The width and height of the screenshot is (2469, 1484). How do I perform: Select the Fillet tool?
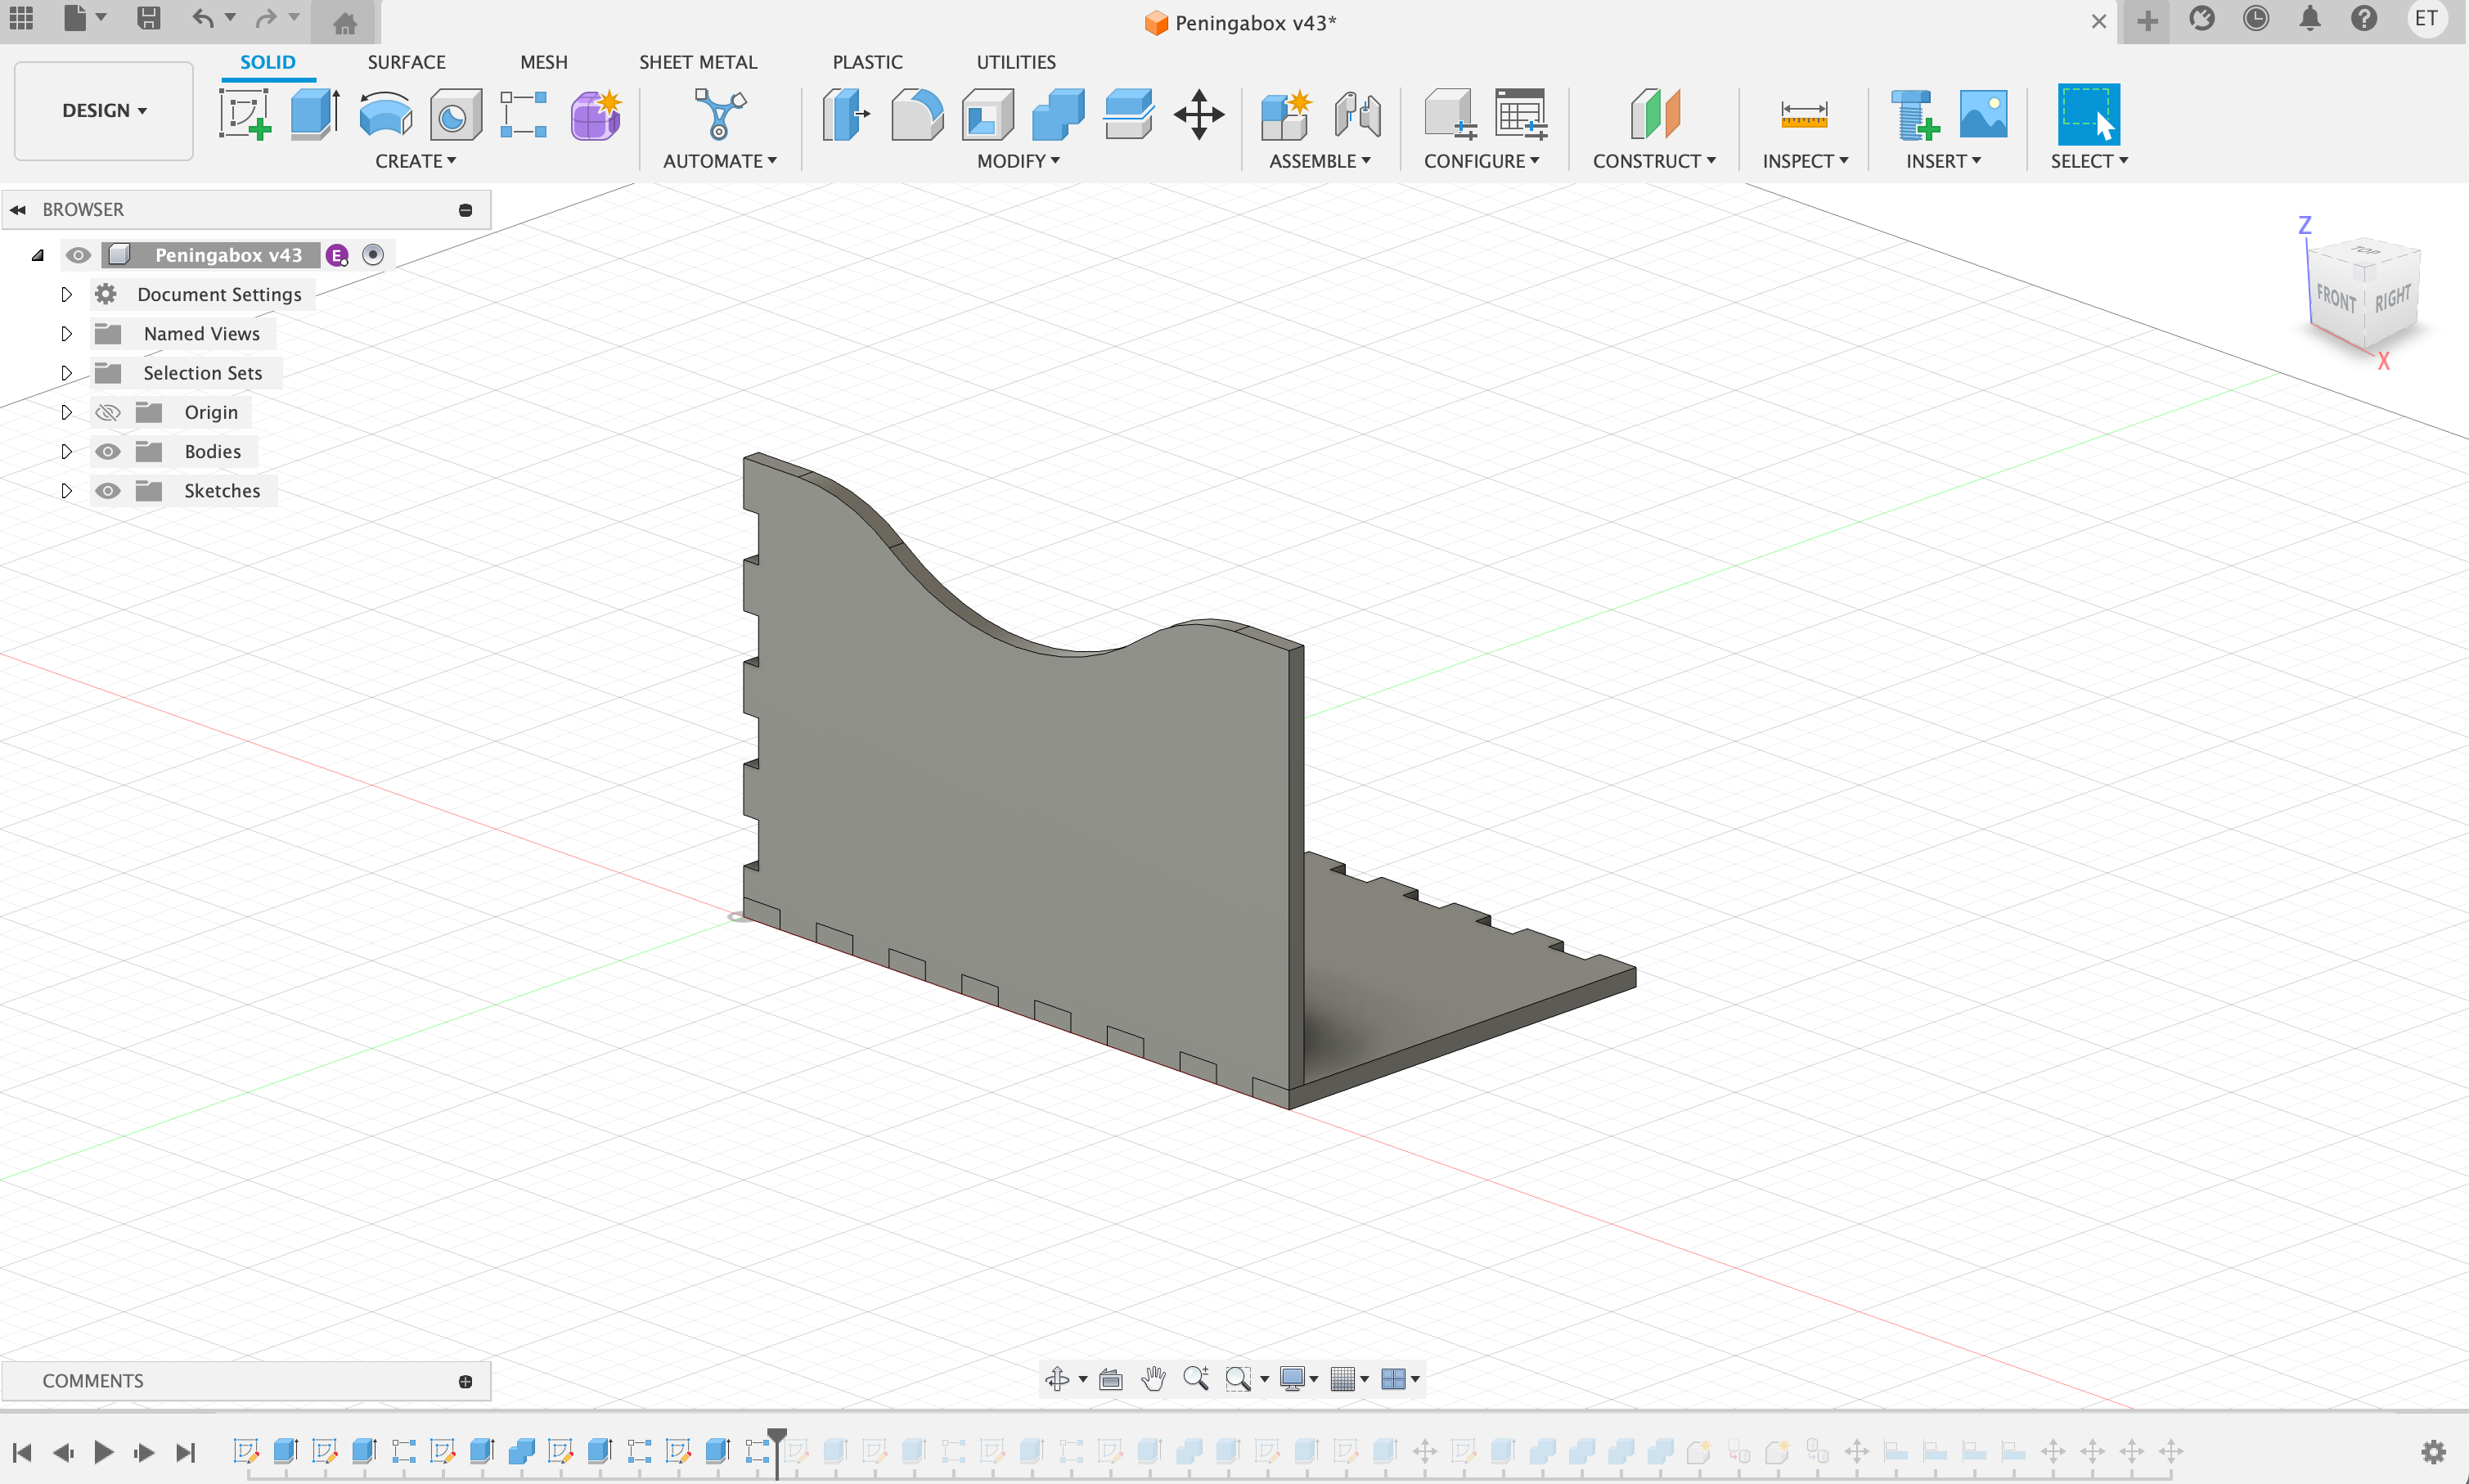pyautogui.click(x=916, y=114)
